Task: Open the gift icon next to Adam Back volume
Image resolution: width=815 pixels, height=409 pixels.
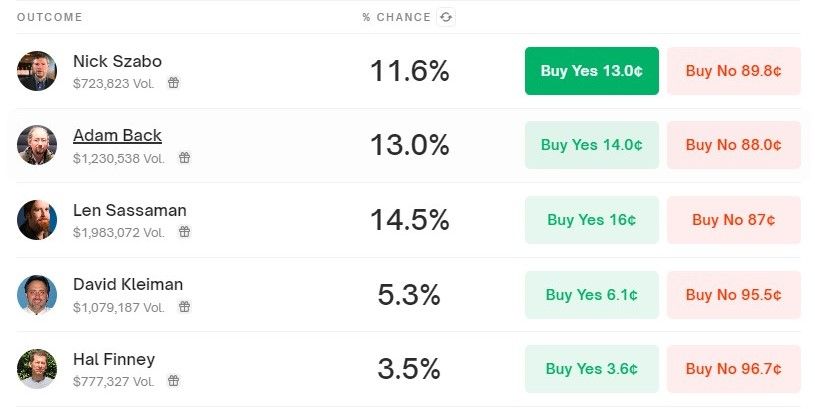Action: (x=185, y=157)
